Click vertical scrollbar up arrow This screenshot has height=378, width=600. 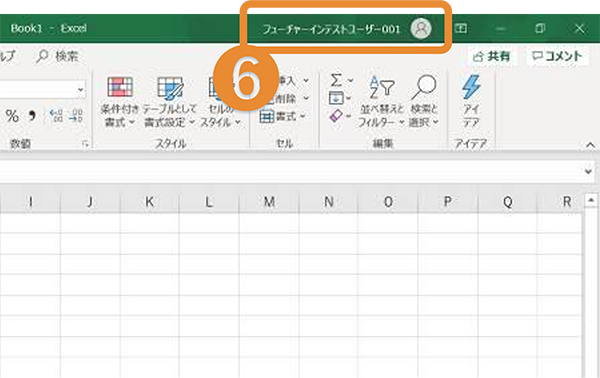(x=591, y=200)
